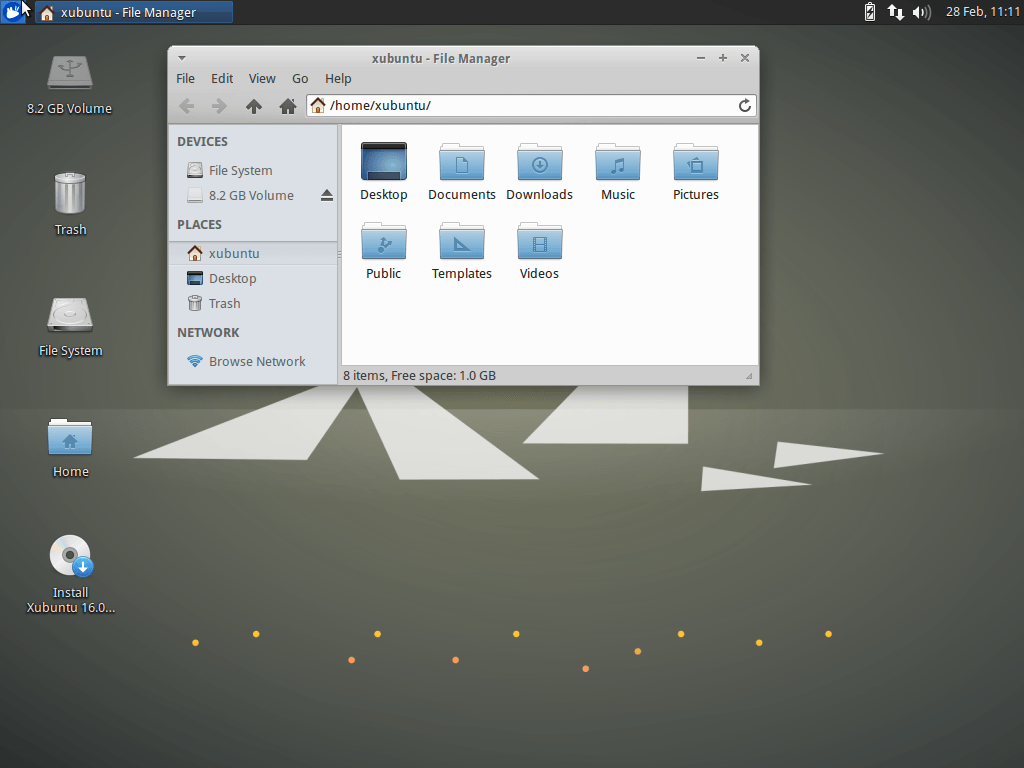Click the clock showing 28 Feb, 11:11
This screenshot has width=1024, height=768.
pyautogui.click(x=983, y=12)
